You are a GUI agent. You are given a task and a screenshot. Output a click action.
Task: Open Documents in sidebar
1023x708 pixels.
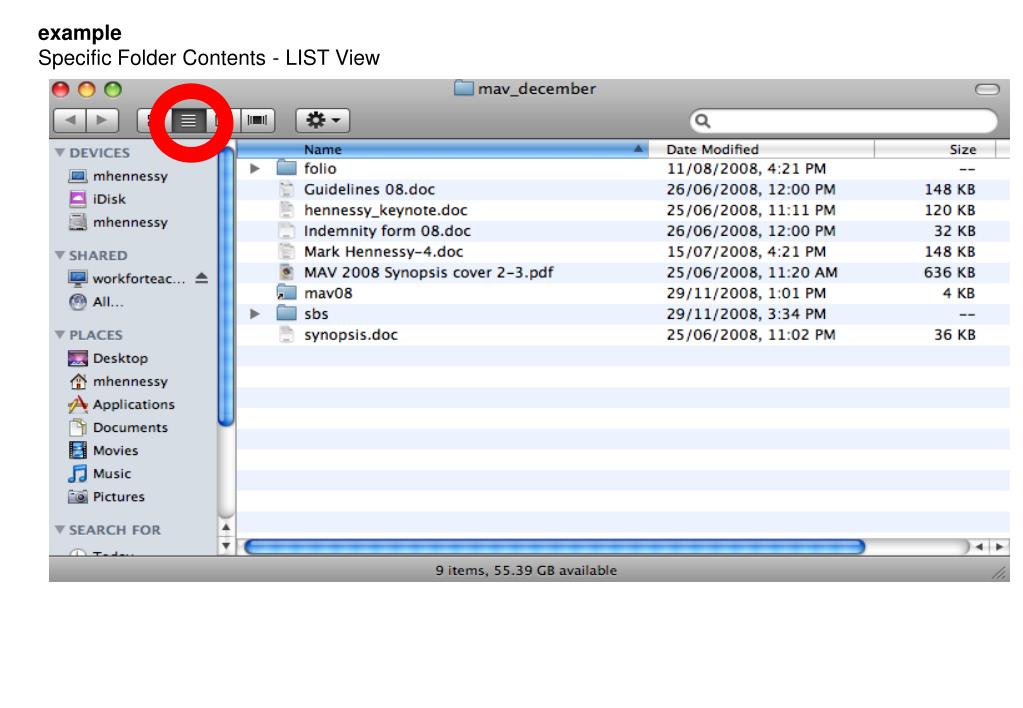pyautogui.click(x=118, y=427)
